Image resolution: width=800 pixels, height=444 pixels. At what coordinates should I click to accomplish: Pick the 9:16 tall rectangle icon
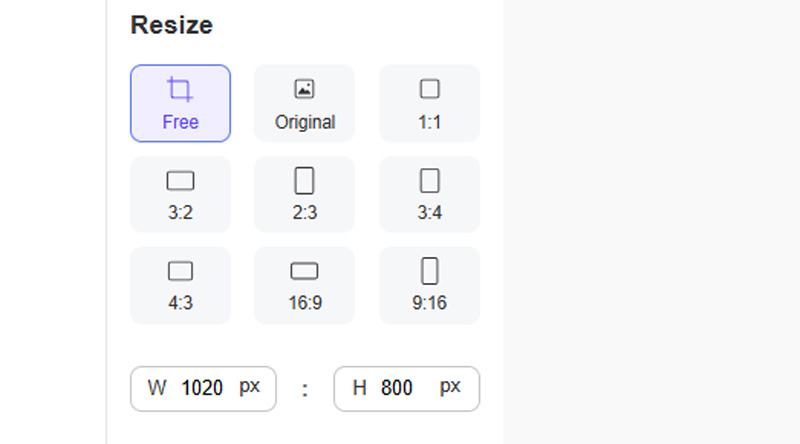(430, 271)
